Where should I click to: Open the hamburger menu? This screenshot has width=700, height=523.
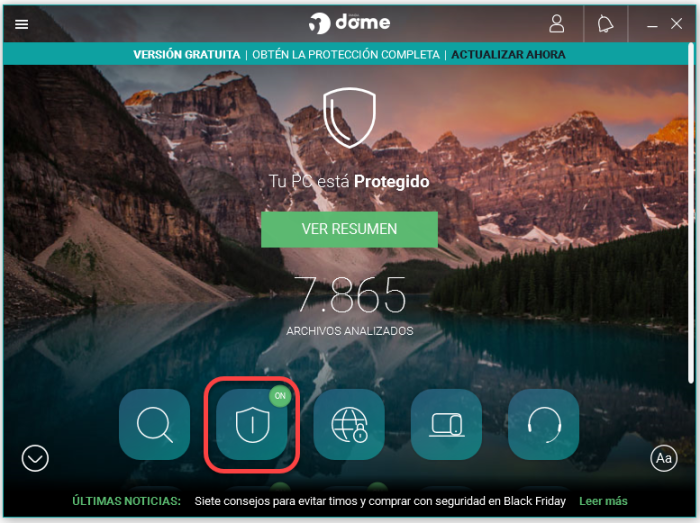click(x=21, y=24)
